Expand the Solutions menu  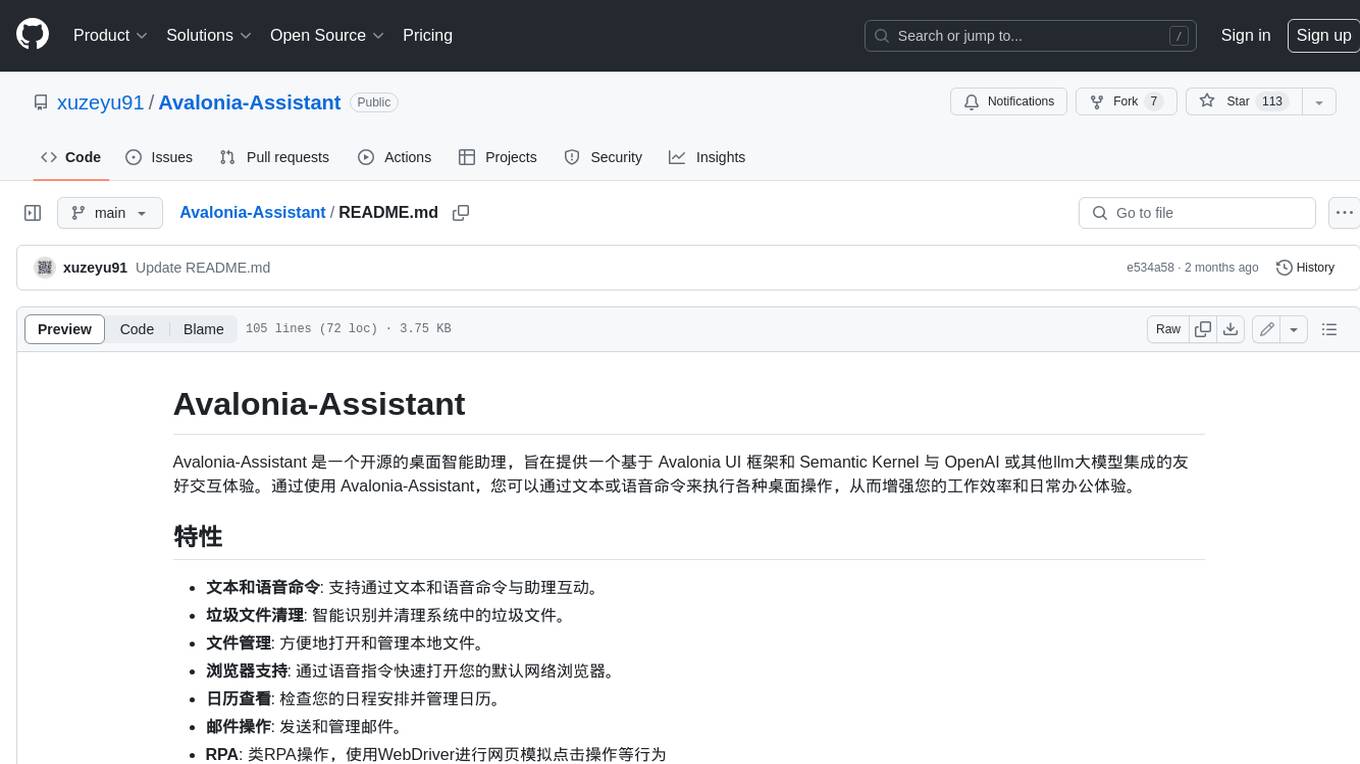208,35
